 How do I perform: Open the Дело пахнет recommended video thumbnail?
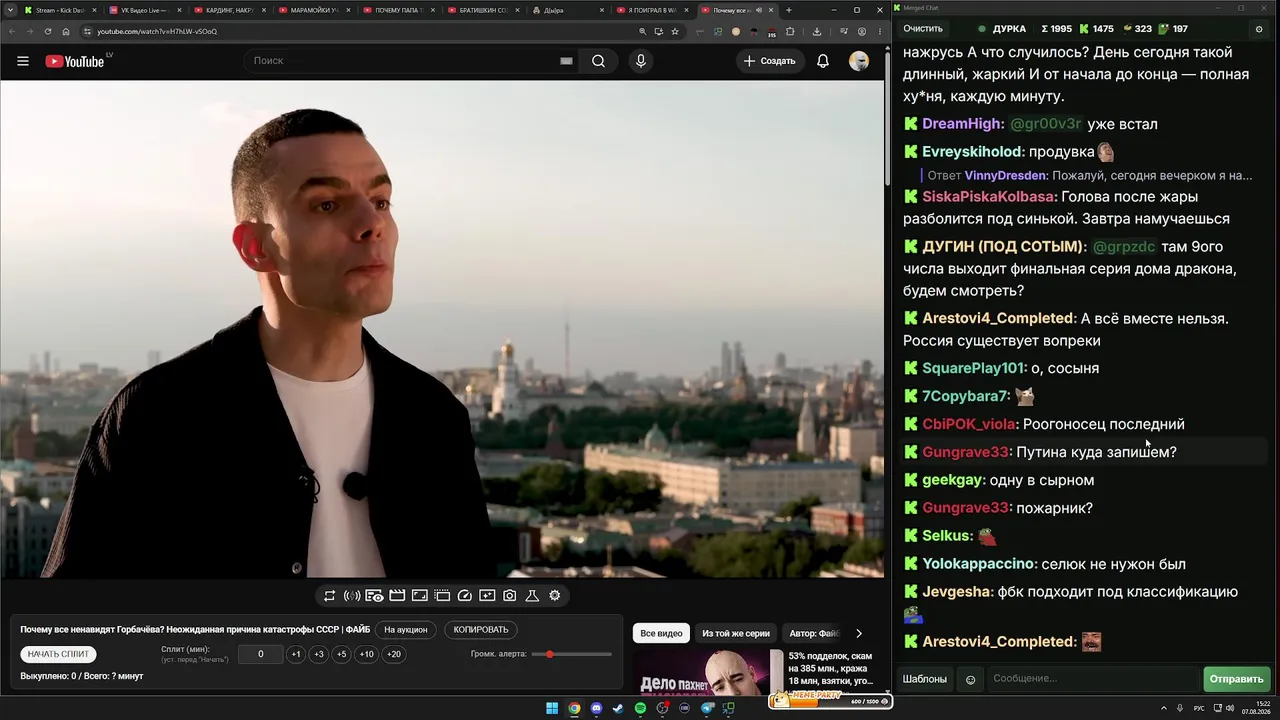point(708,672)
